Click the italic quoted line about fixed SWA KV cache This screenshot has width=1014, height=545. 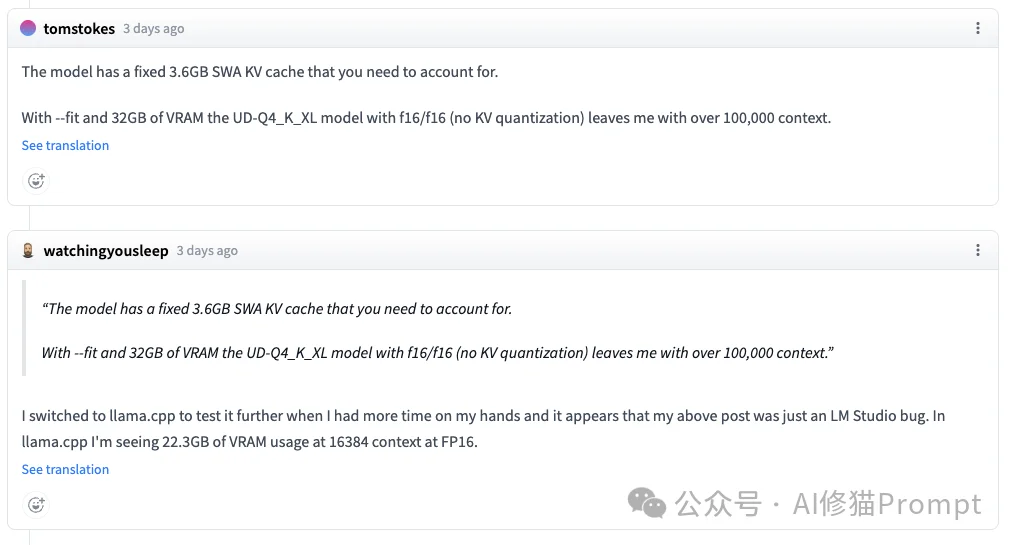click(277, 309)
